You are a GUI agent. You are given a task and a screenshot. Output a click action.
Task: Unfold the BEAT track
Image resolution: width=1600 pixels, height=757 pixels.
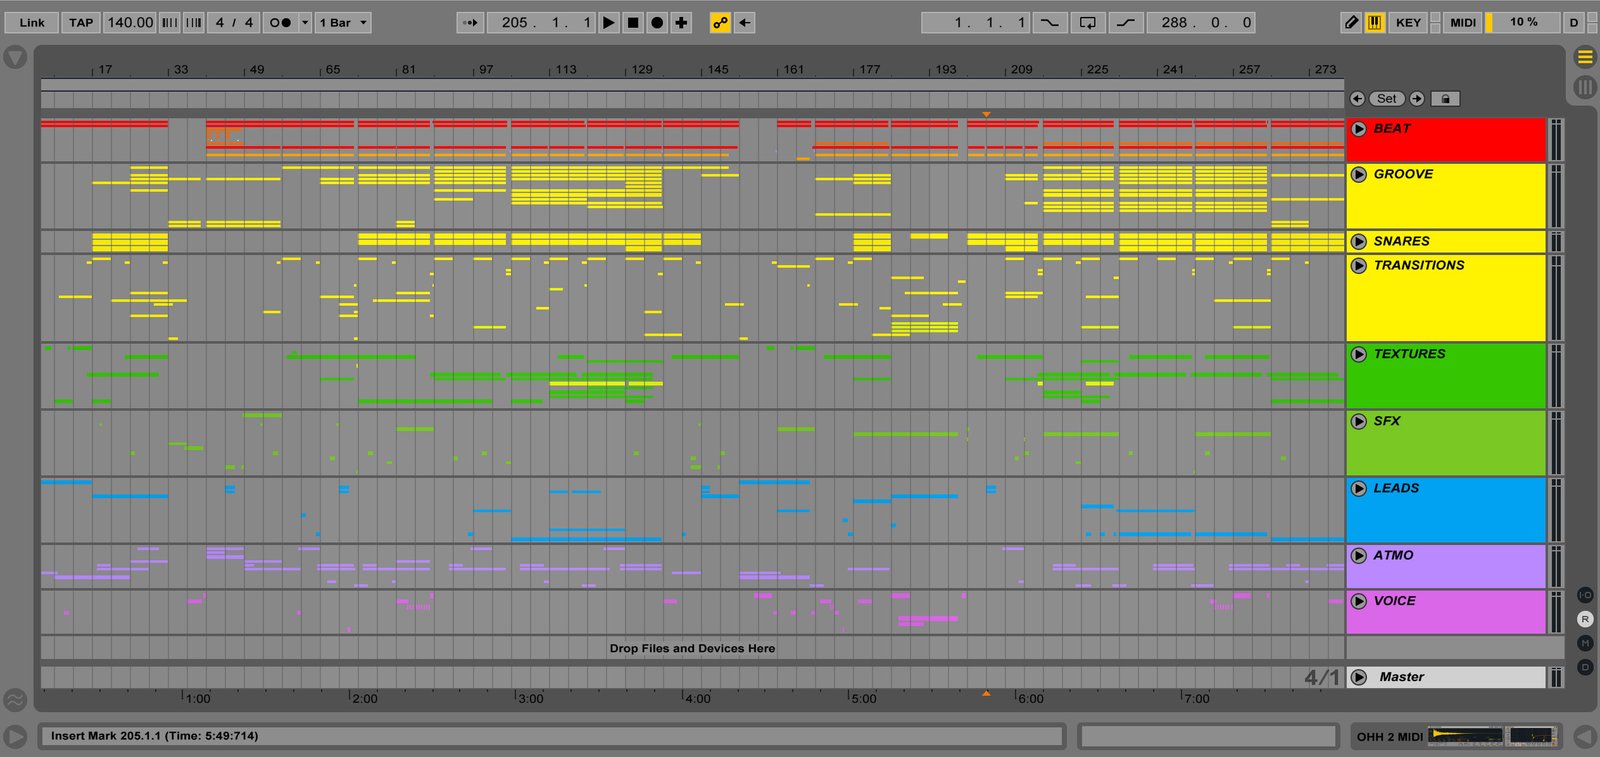pyautogui.click(x=1359, y=129)
